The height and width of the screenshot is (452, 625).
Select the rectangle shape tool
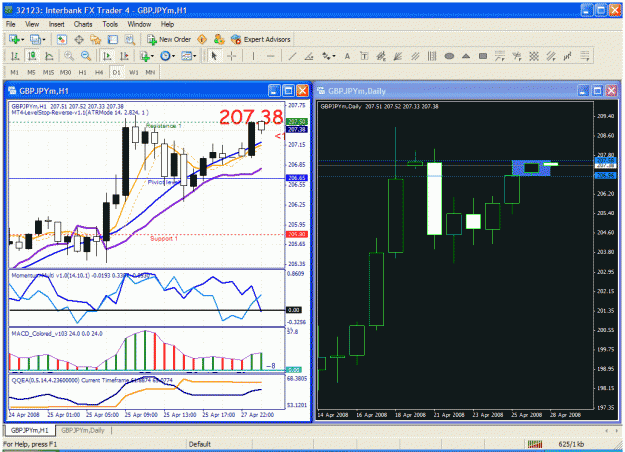pyautogui.click(x=483, y=56)
